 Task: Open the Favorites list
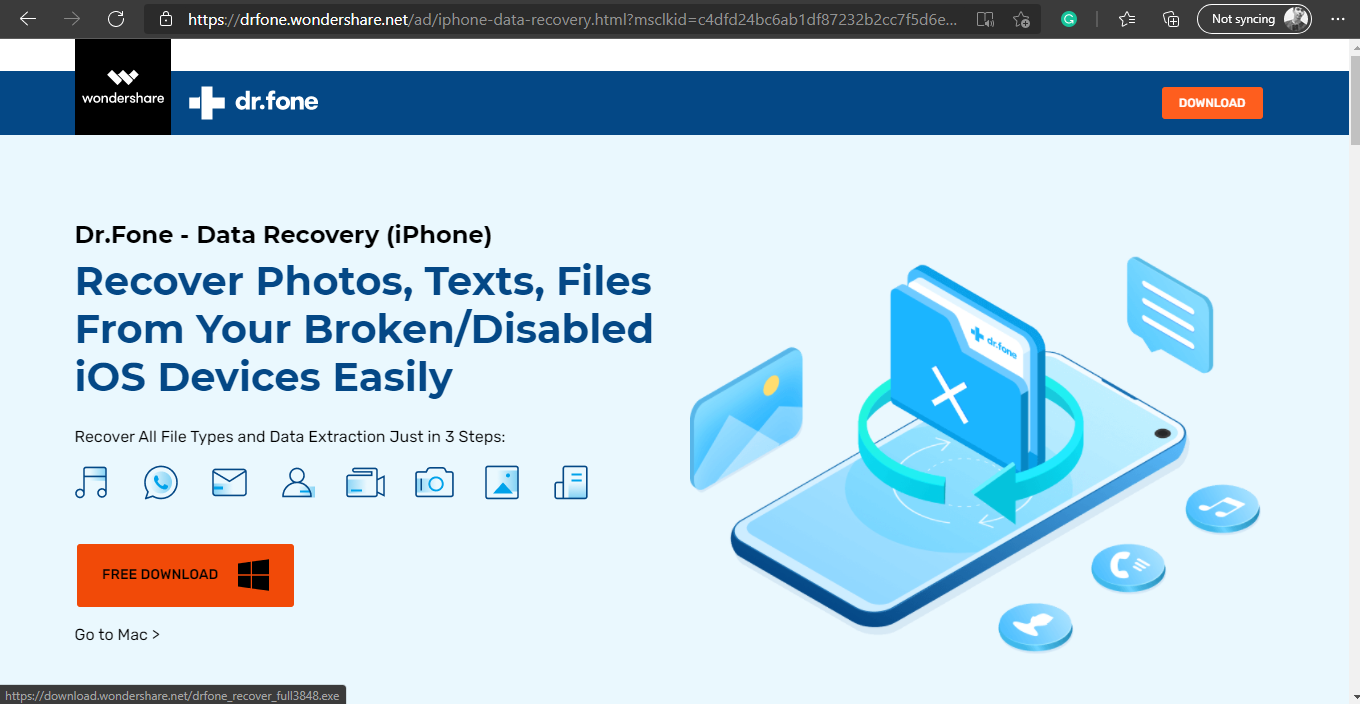pyautogui.click(x=1127, y=19)
